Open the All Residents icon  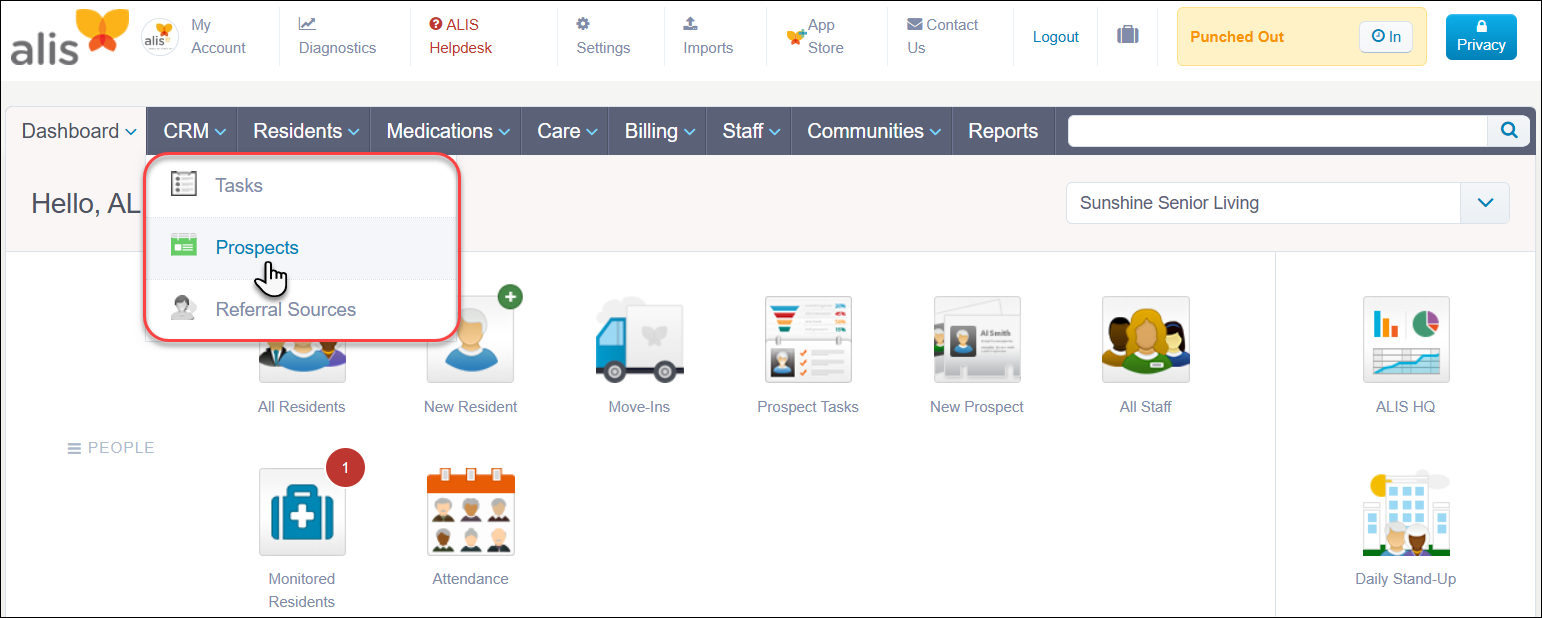tap(302, 361)
